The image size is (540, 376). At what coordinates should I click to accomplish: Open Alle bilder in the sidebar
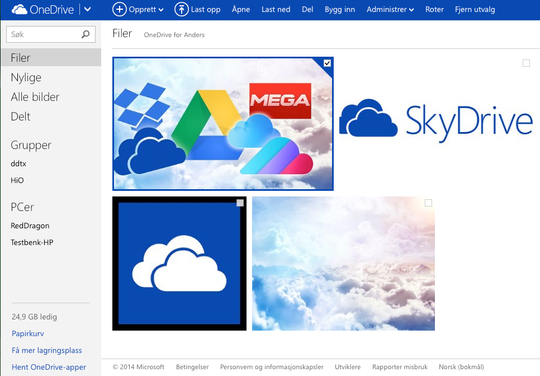coord(35,97)
